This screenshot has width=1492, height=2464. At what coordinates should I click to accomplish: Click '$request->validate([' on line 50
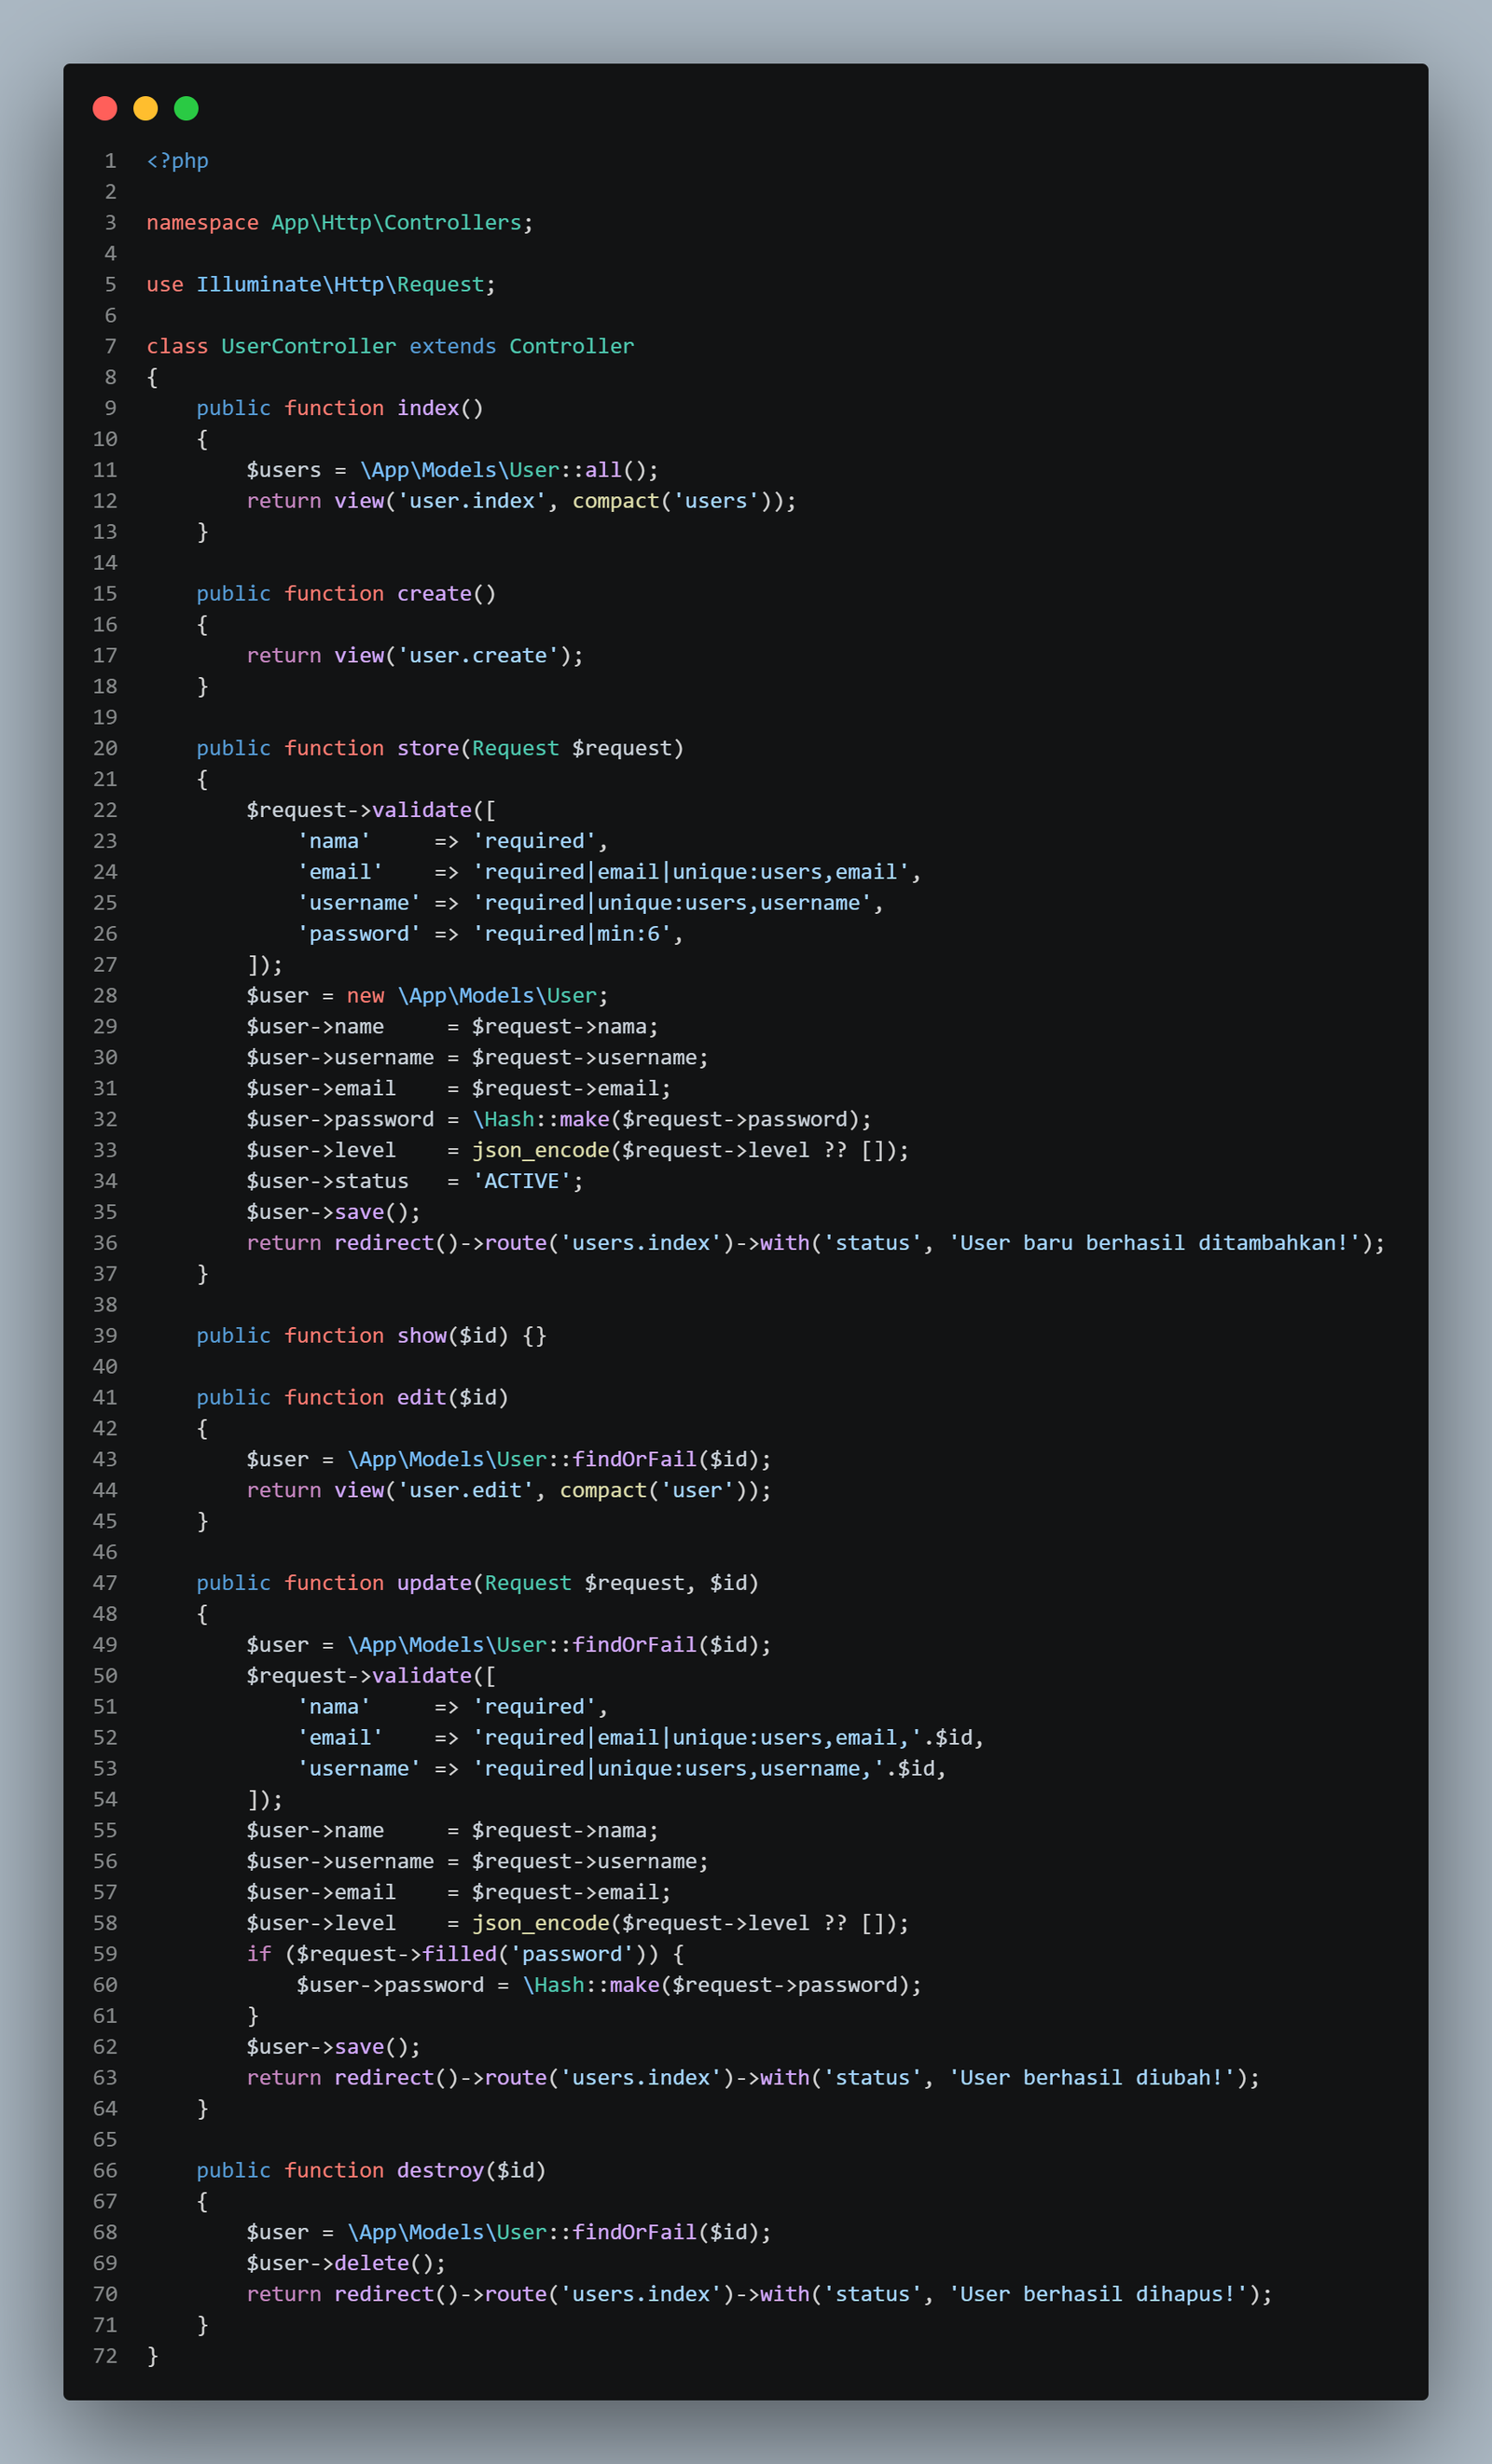(371, 1676)
